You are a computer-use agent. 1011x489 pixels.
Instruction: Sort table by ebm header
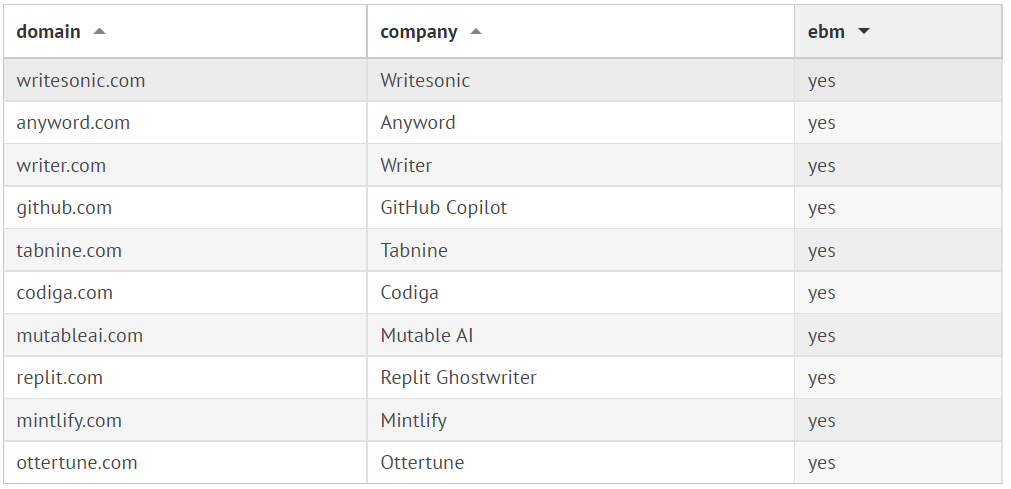(x=826, y=32)
